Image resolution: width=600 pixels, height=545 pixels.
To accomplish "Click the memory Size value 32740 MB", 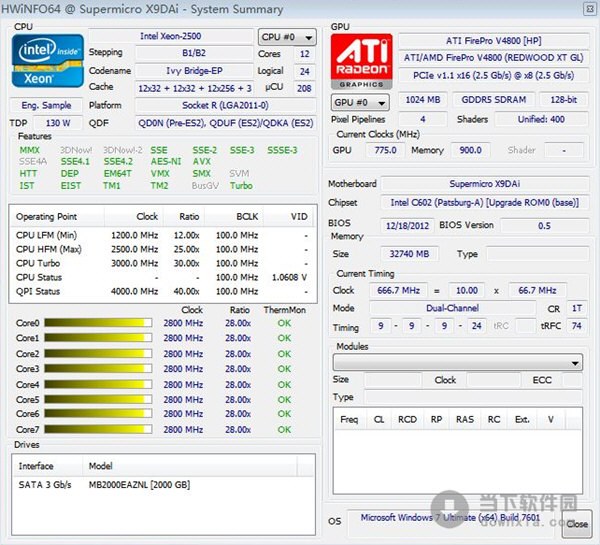I will 409,254.
